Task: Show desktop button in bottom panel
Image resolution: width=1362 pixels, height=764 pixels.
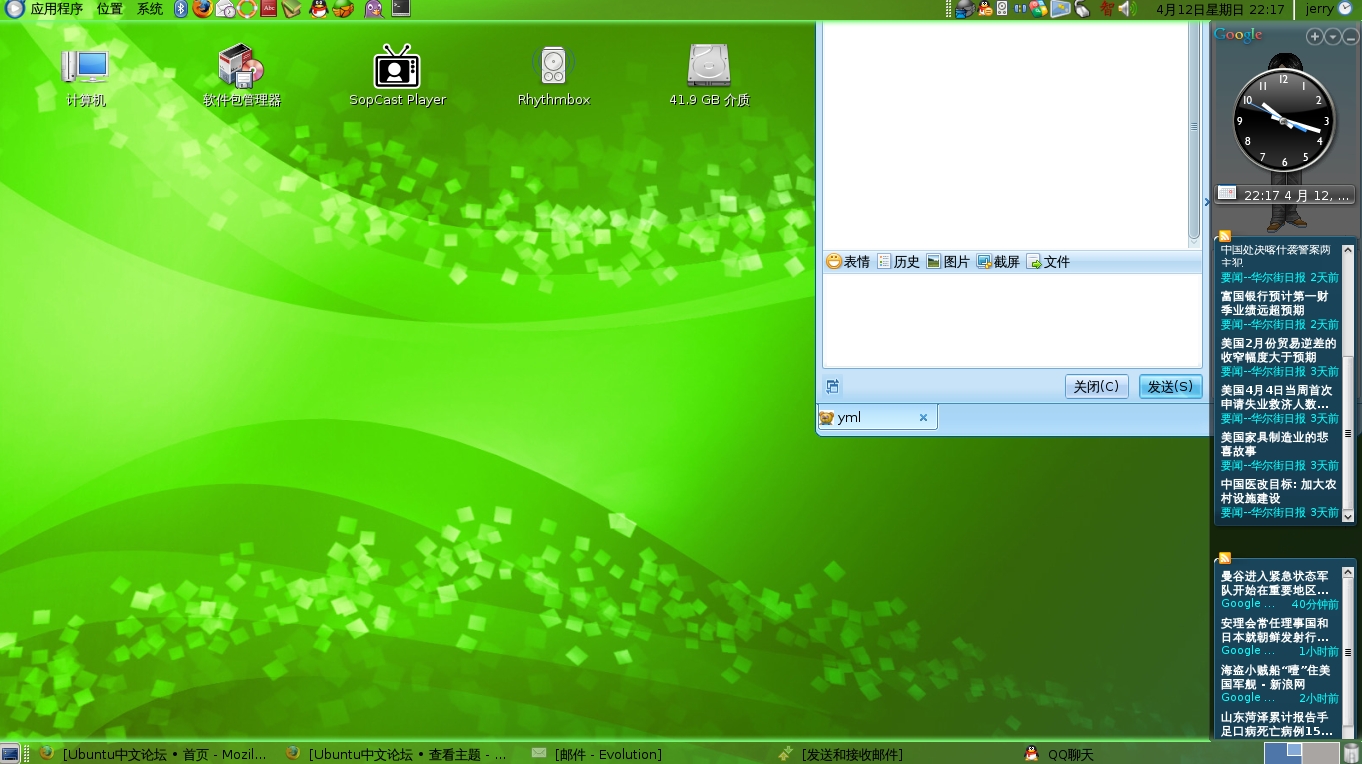Action: pyautogui.click(x=10, y=754)
